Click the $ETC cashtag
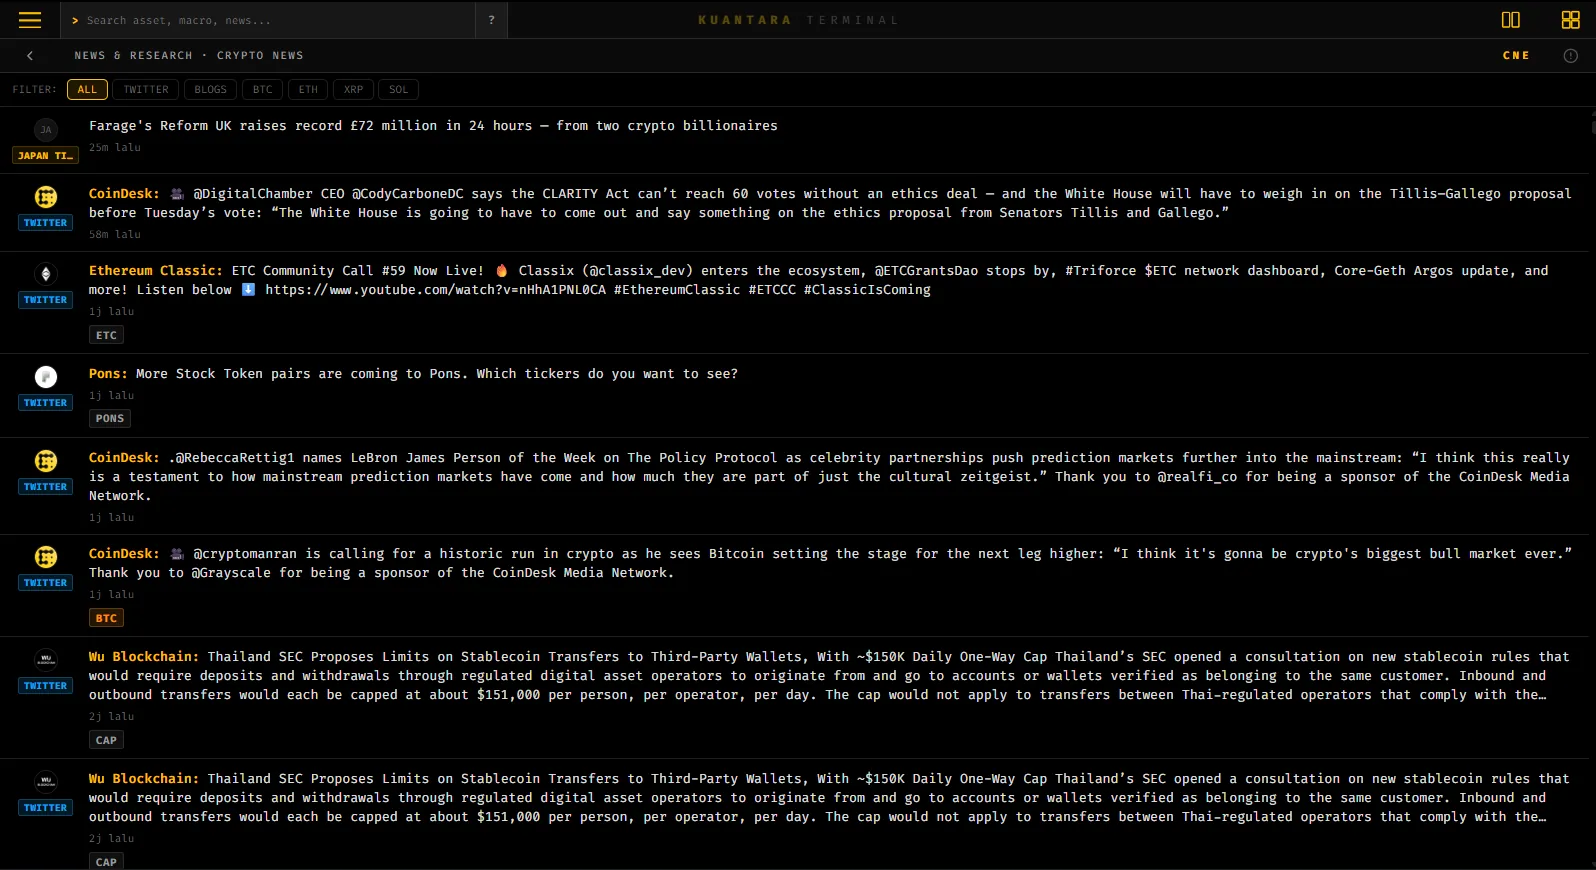This screenshot has width=1596, height=870. [x=1161, y=271]
